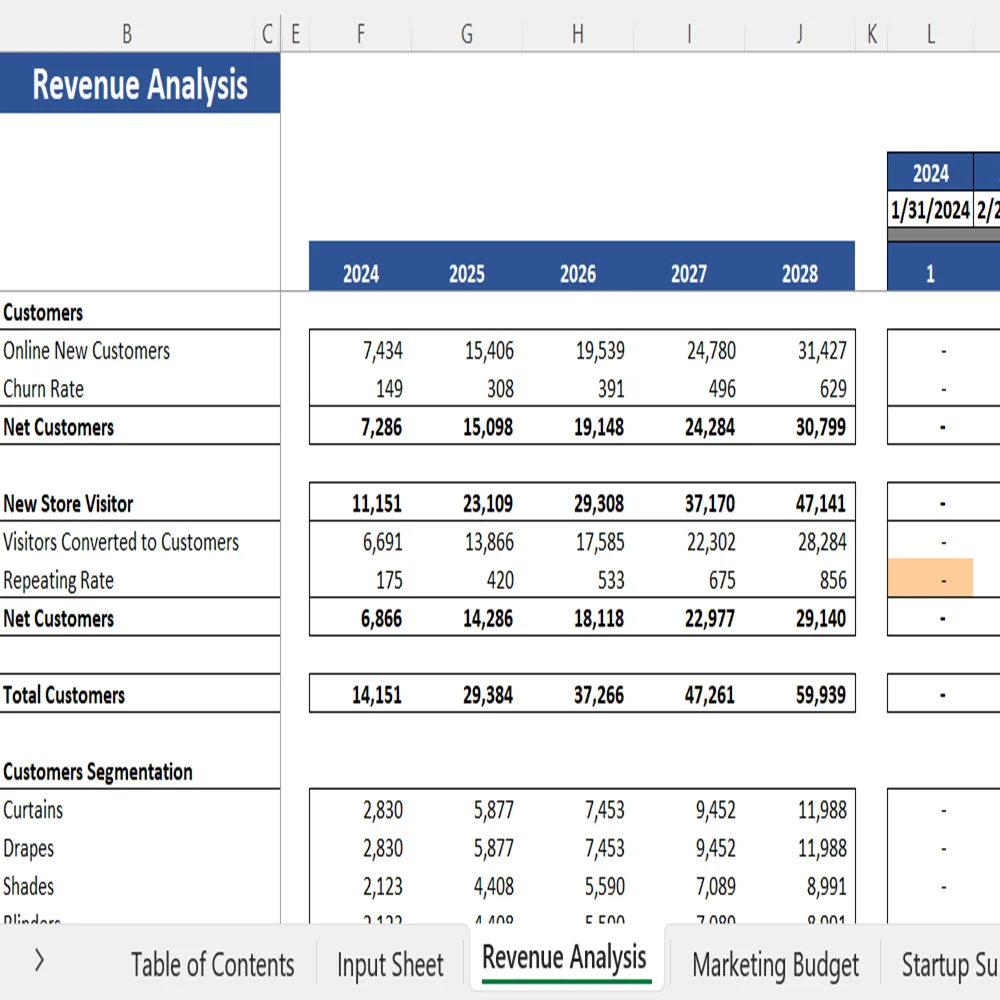Viewport: 1000px width, 1000px height.
Task: Go to the Table of Contents sheet
Action: pos(213,964)
